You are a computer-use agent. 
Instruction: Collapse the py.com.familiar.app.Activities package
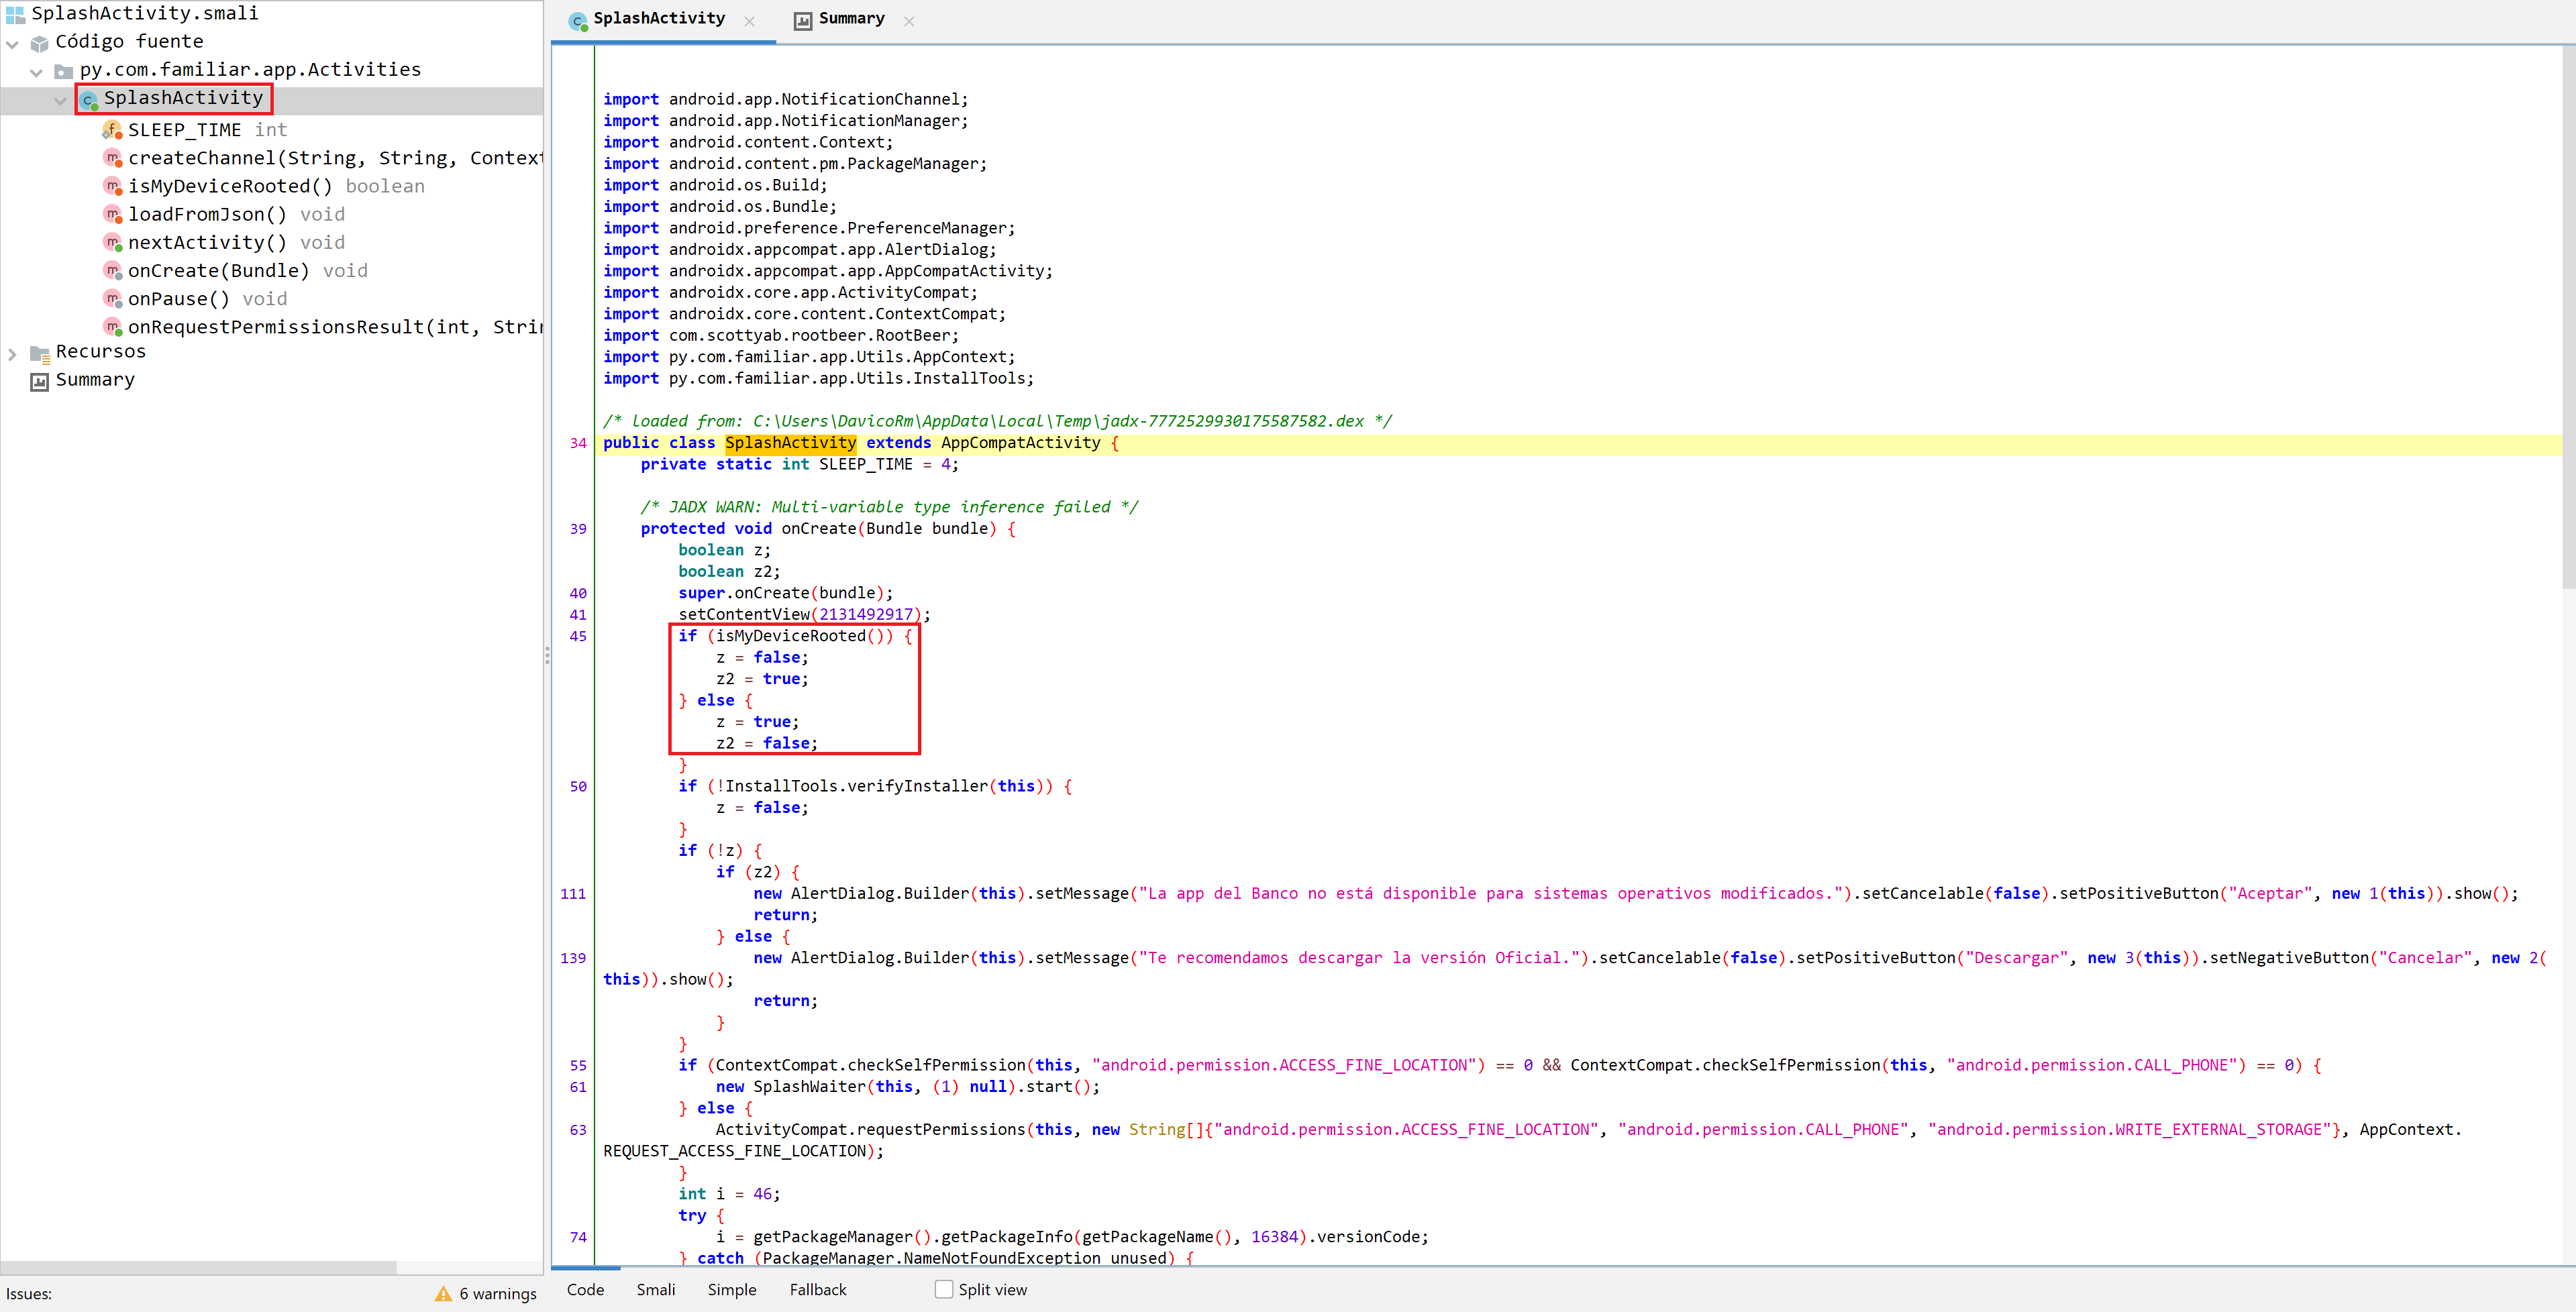[36, 71]
